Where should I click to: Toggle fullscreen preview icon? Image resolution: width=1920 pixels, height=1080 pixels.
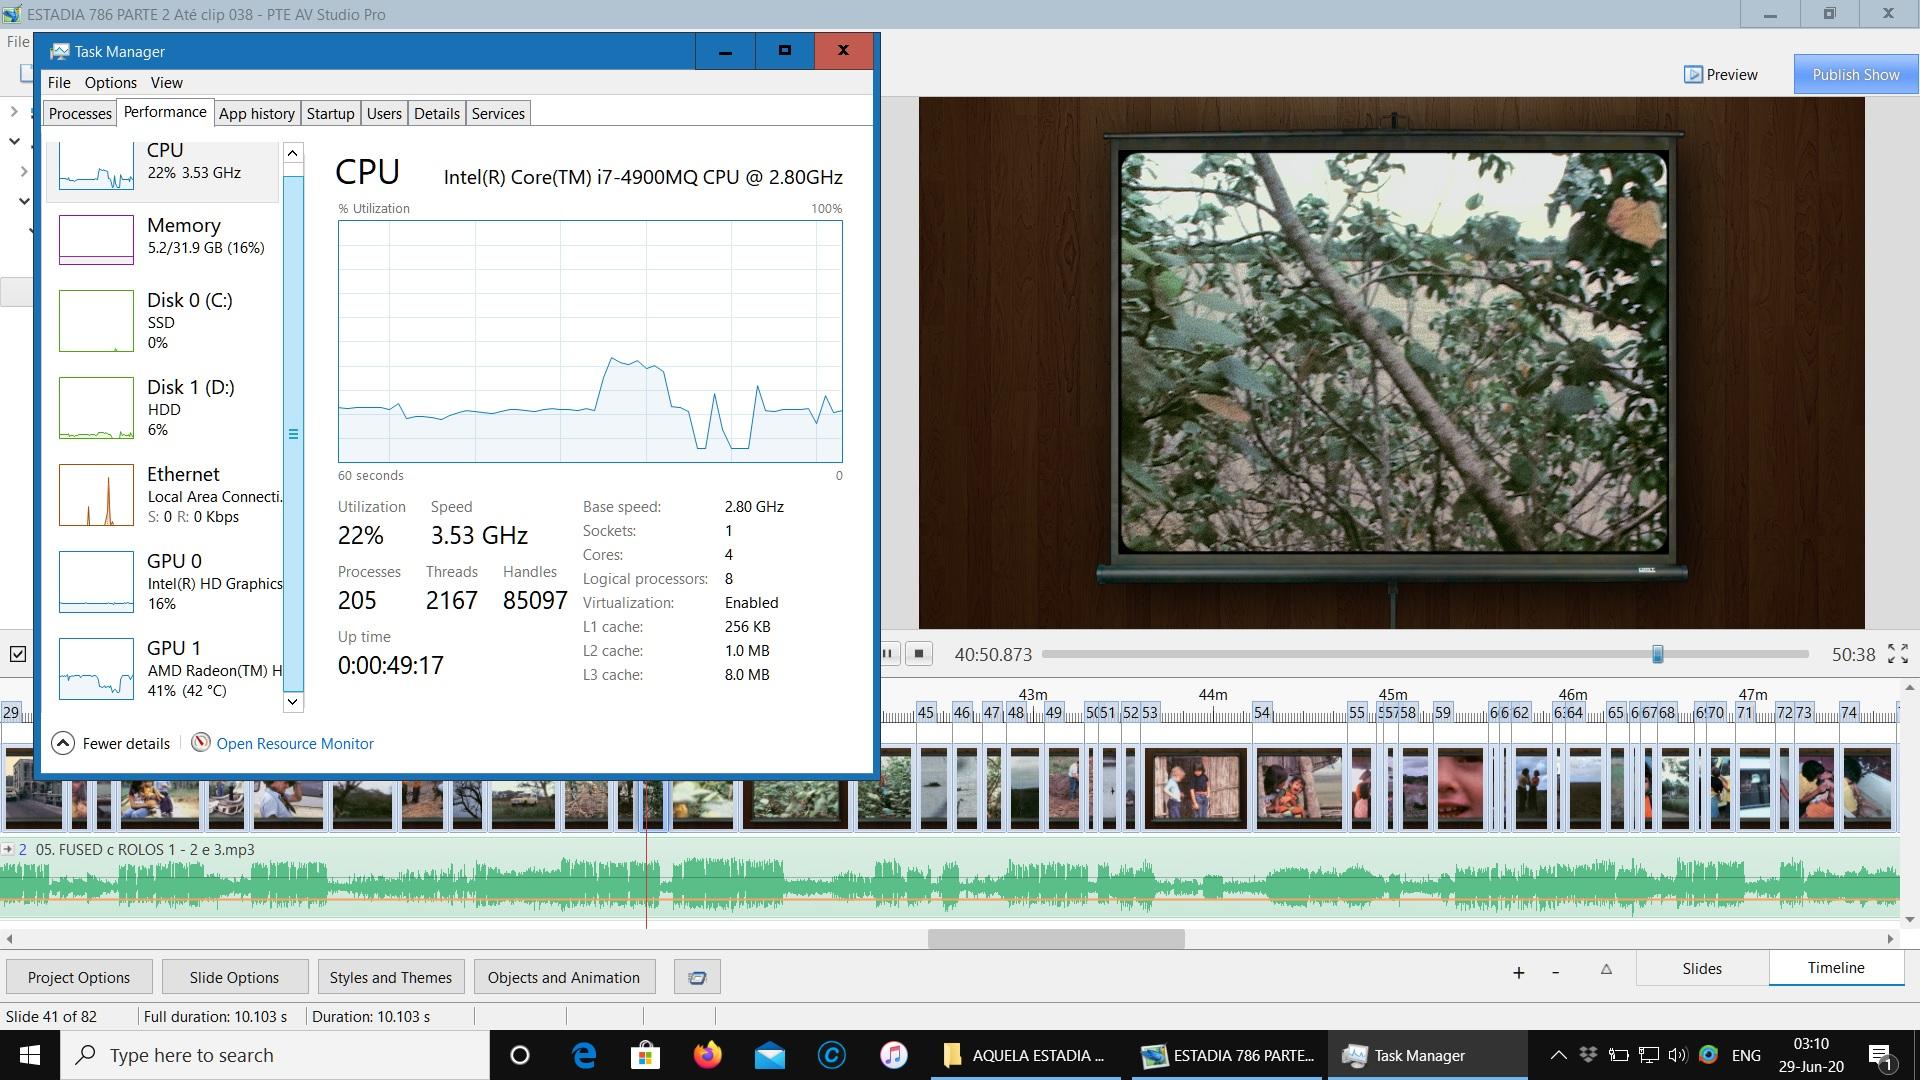pyautogui.click(x=1897, y=654)
